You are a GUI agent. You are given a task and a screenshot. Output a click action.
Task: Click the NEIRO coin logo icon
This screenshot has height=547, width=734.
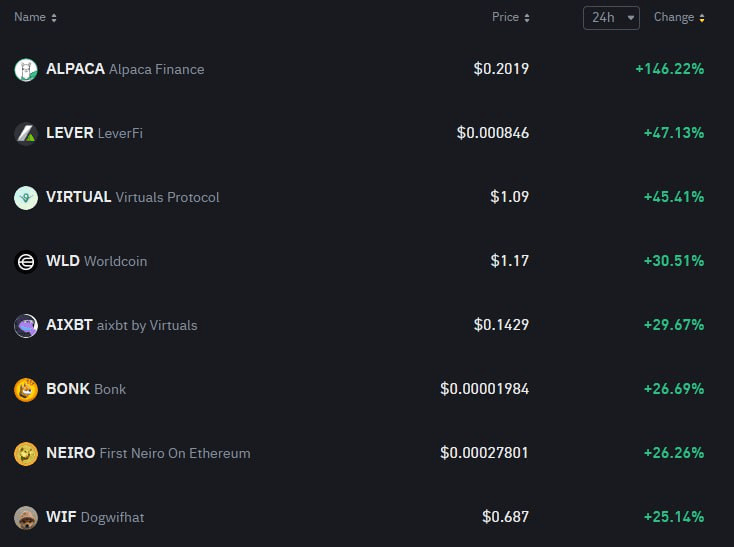click(26, 454)
